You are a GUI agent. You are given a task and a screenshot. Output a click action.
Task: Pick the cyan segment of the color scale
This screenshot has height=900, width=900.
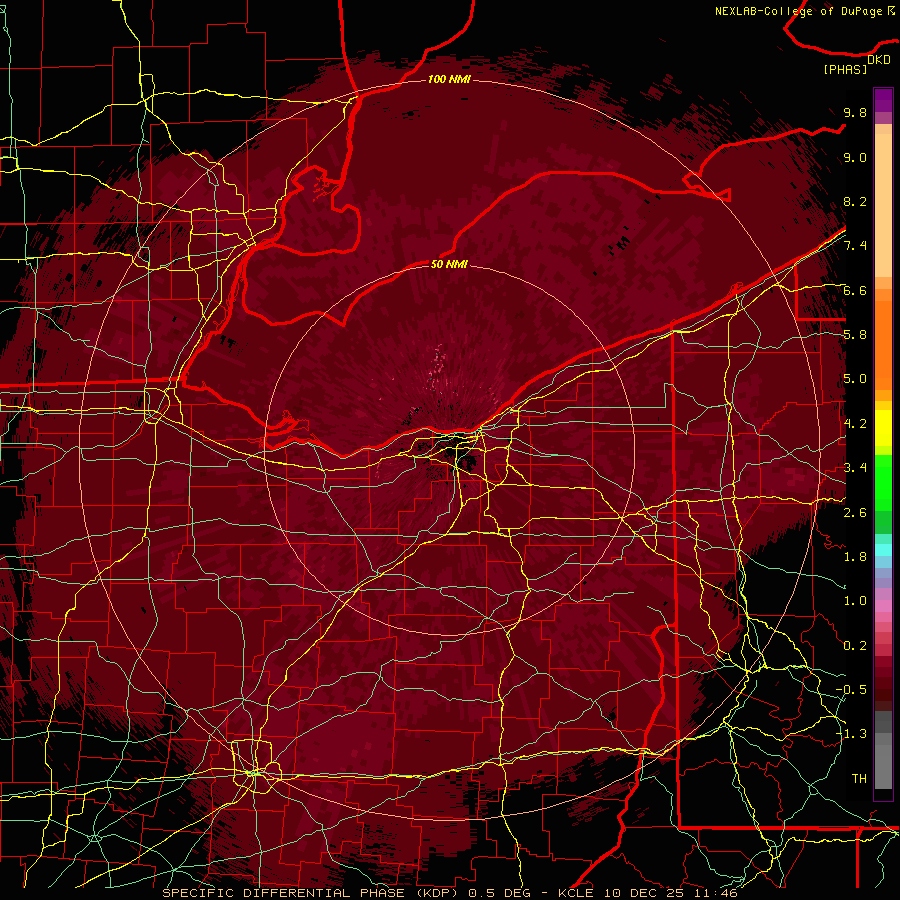(x=883, y=550)
